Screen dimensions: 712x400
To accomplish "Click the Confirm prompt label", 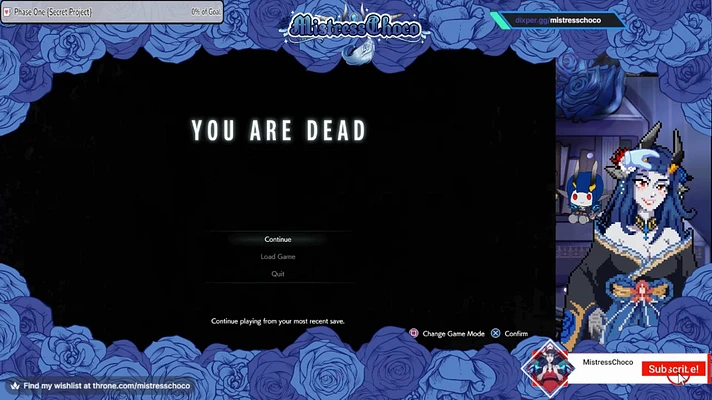I will 516,334.
